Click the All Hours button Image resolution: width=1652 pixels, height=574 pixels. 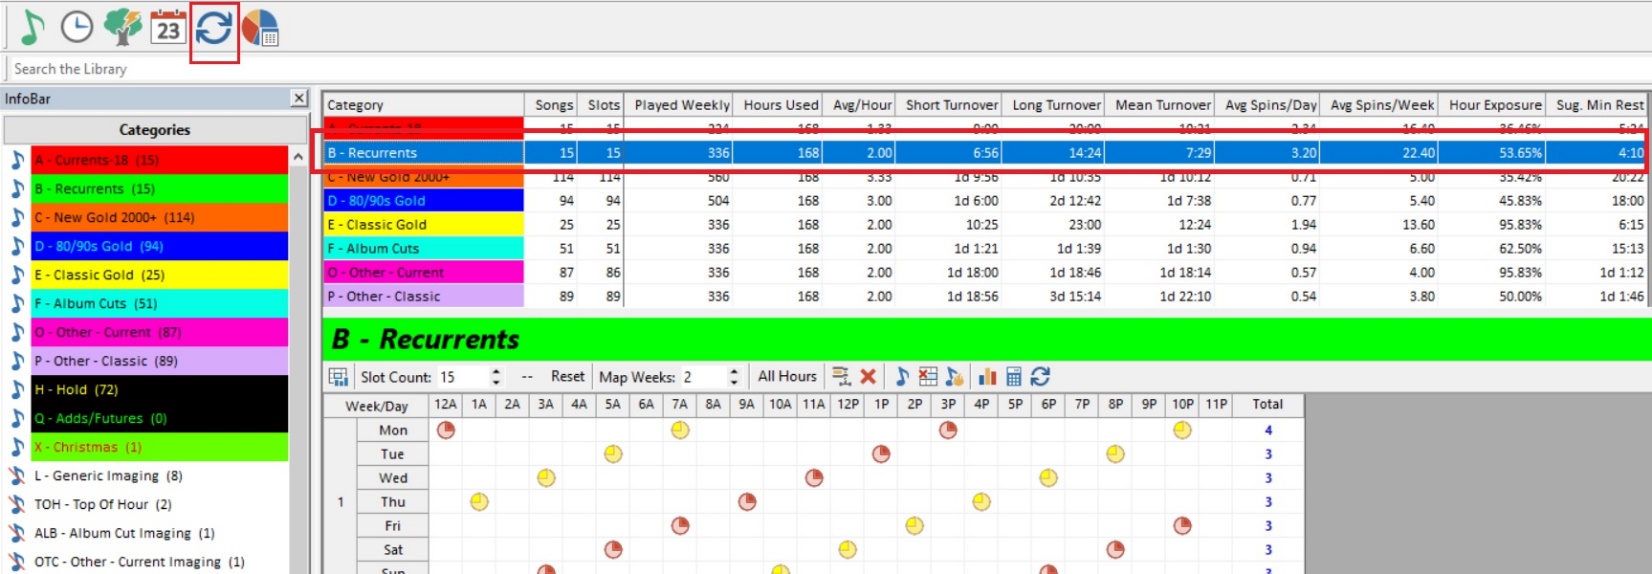787,377
